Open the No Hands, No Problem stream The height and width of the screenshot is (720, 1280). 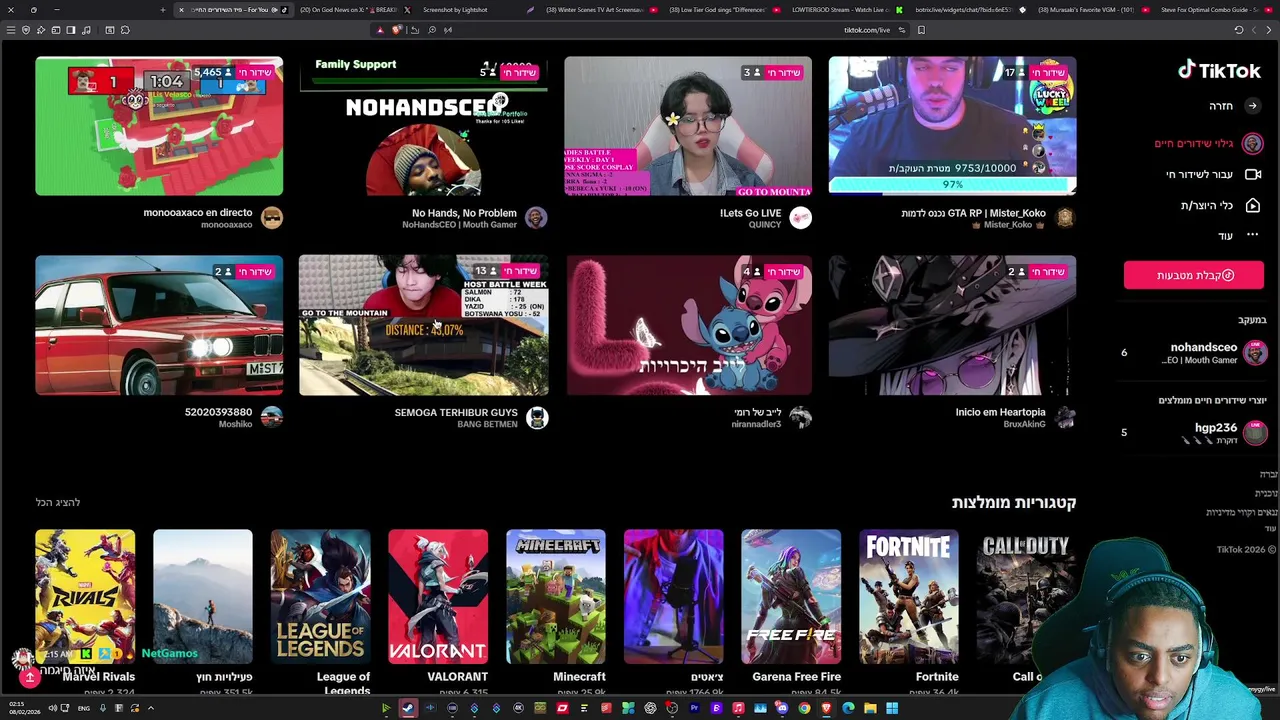coord(423,126)
